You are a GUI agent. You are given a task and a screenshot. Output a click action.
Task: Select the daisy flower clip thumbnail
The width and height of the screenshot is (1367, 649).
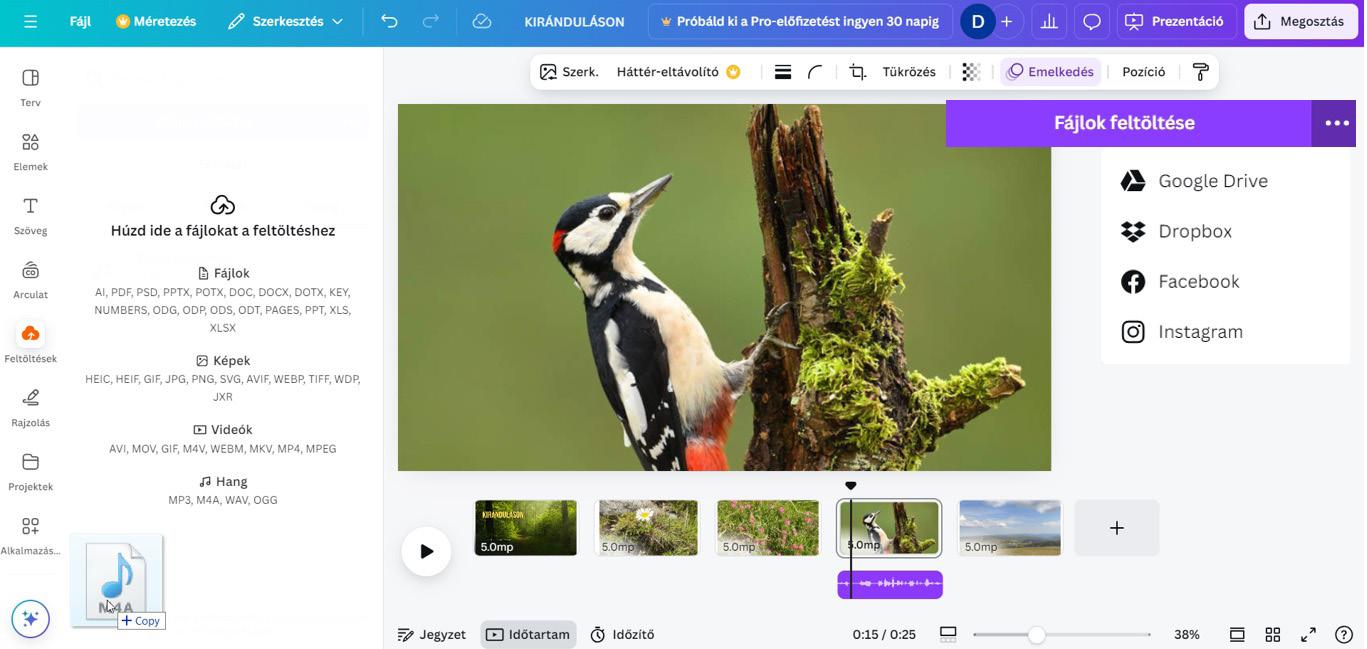click(648, 528)
